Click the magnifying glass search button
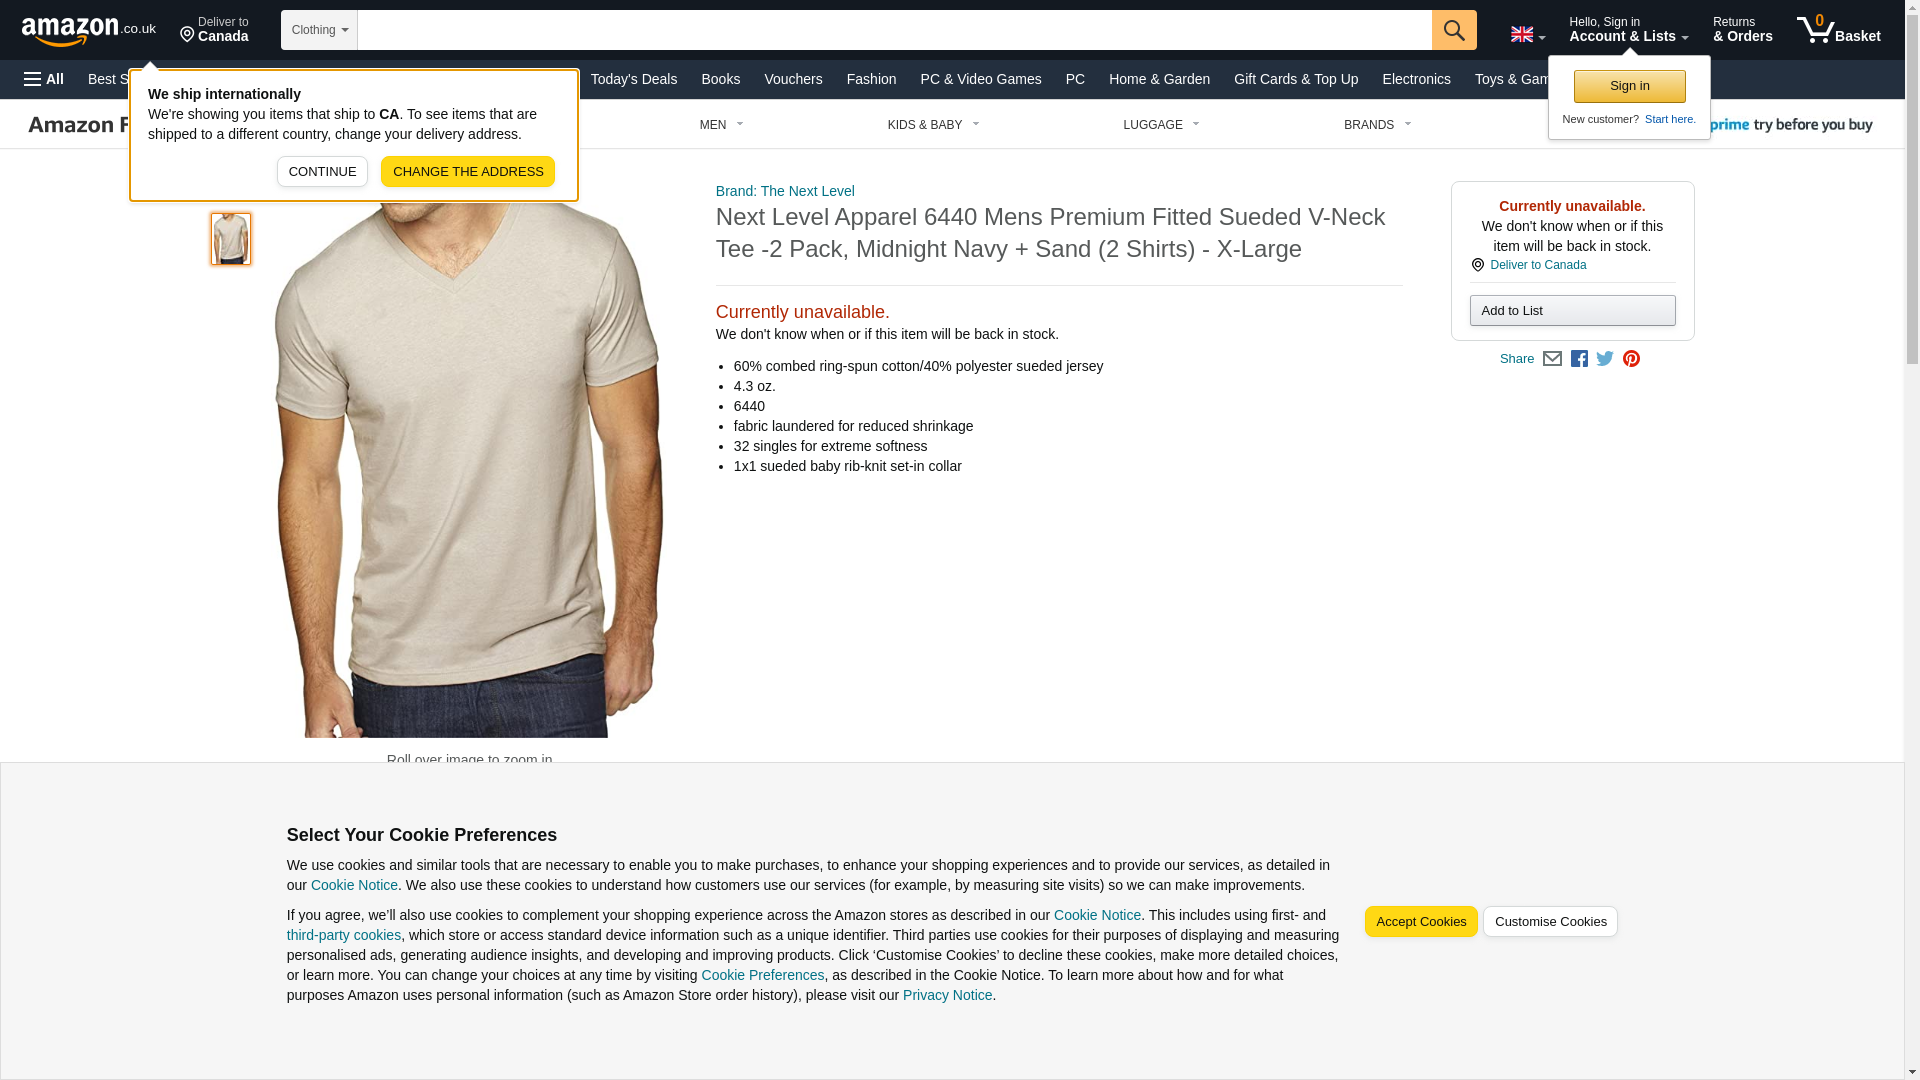 1454,30
